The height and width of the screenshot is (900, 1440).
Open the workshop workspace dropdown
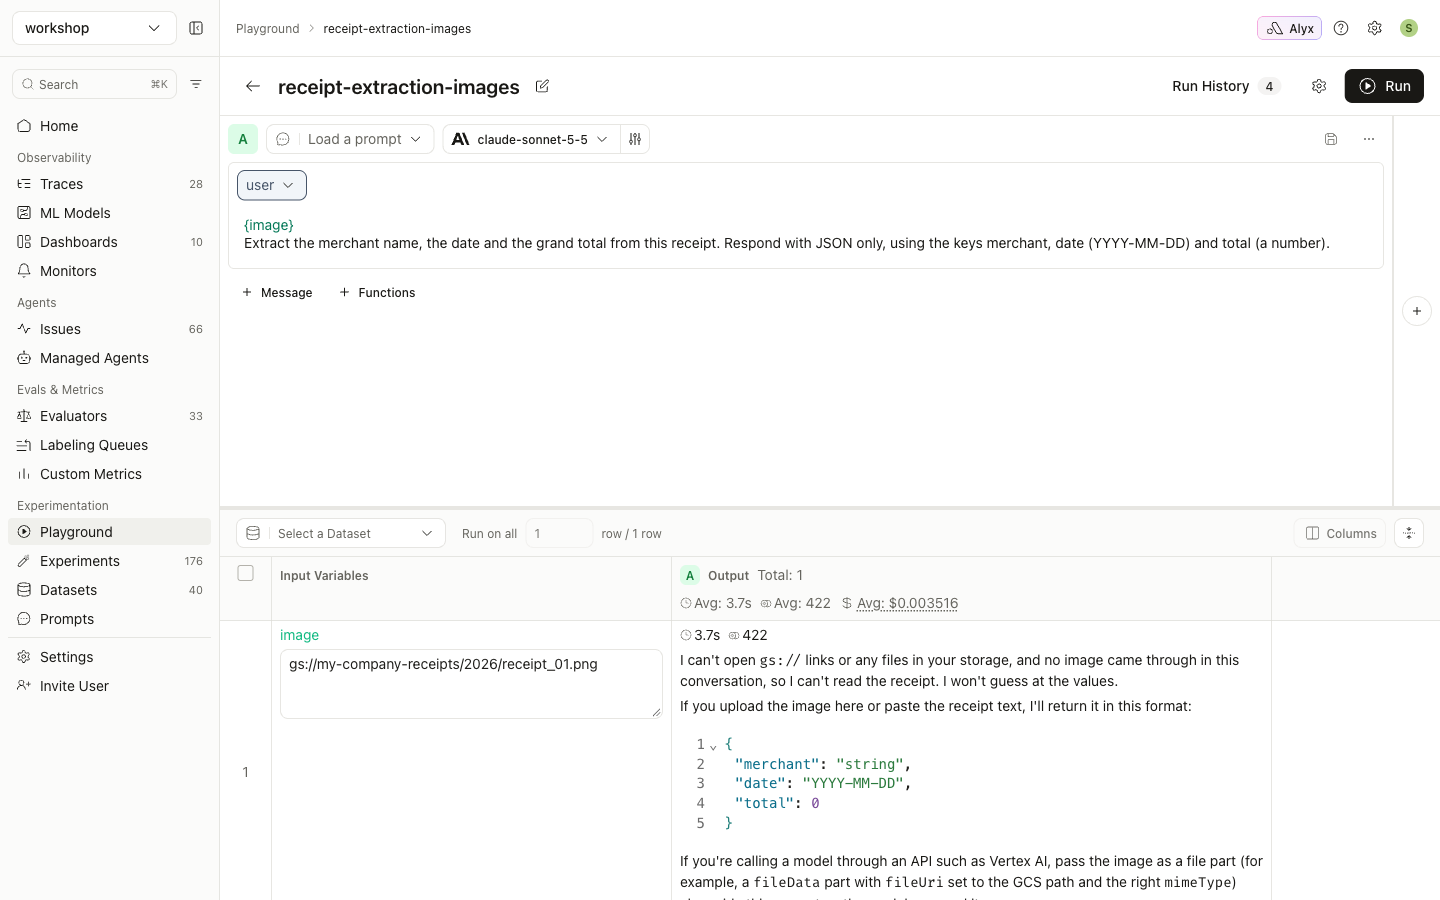[x=94, y=28]
